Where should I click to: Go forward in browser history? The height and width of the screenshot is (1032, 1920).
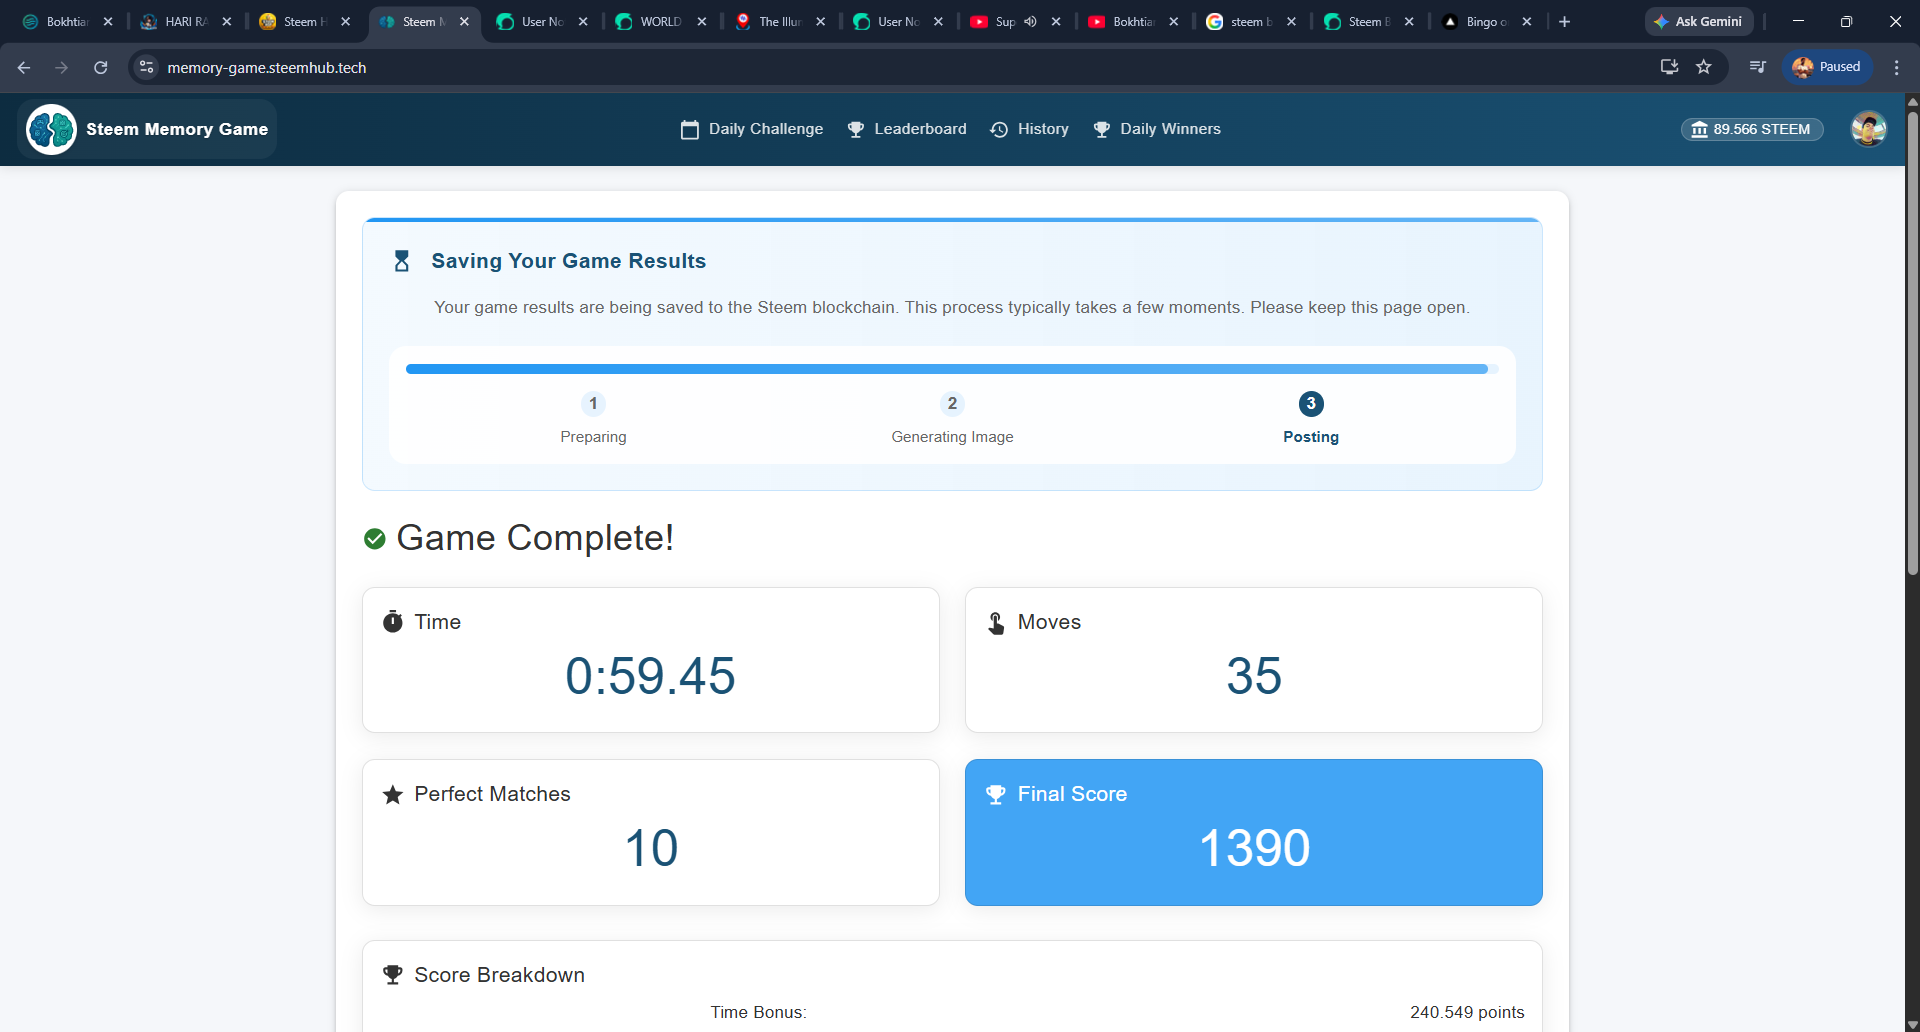tap(62, 67)
